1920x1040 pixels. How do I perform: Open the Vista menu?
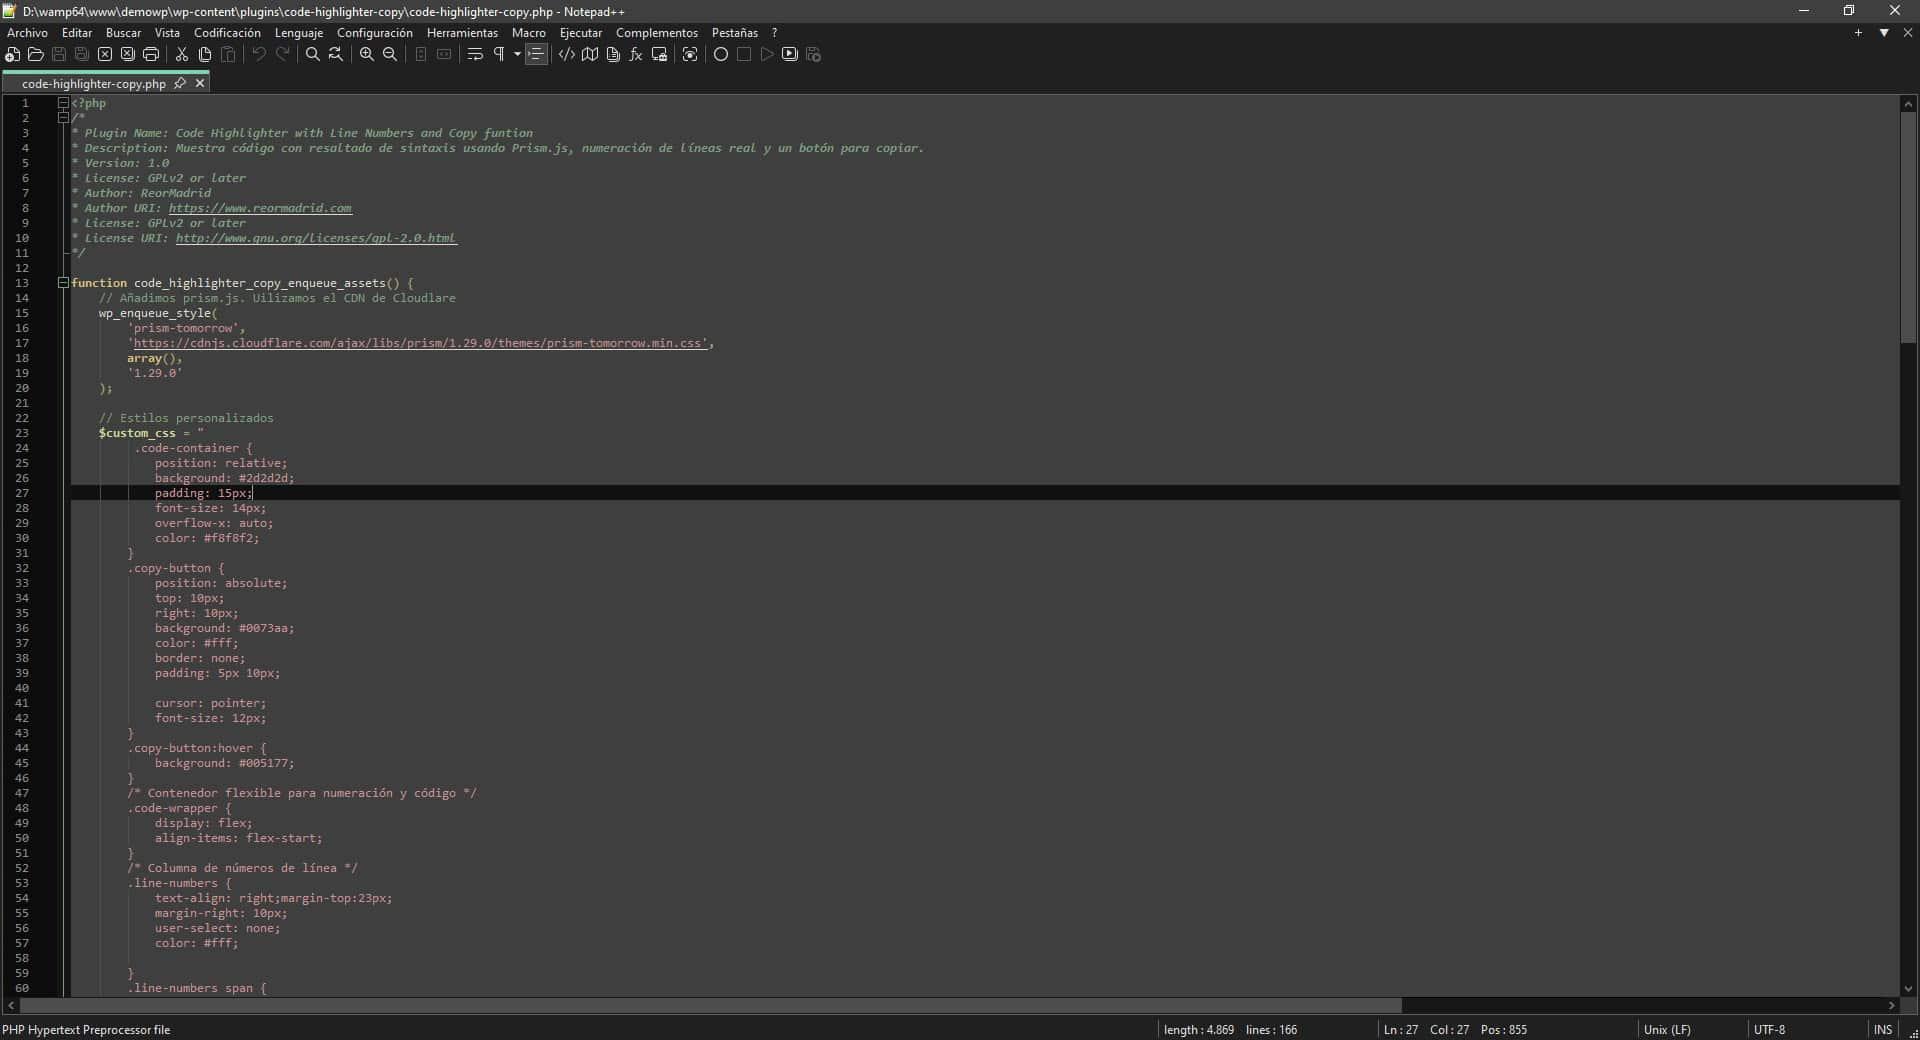[167, 33]
